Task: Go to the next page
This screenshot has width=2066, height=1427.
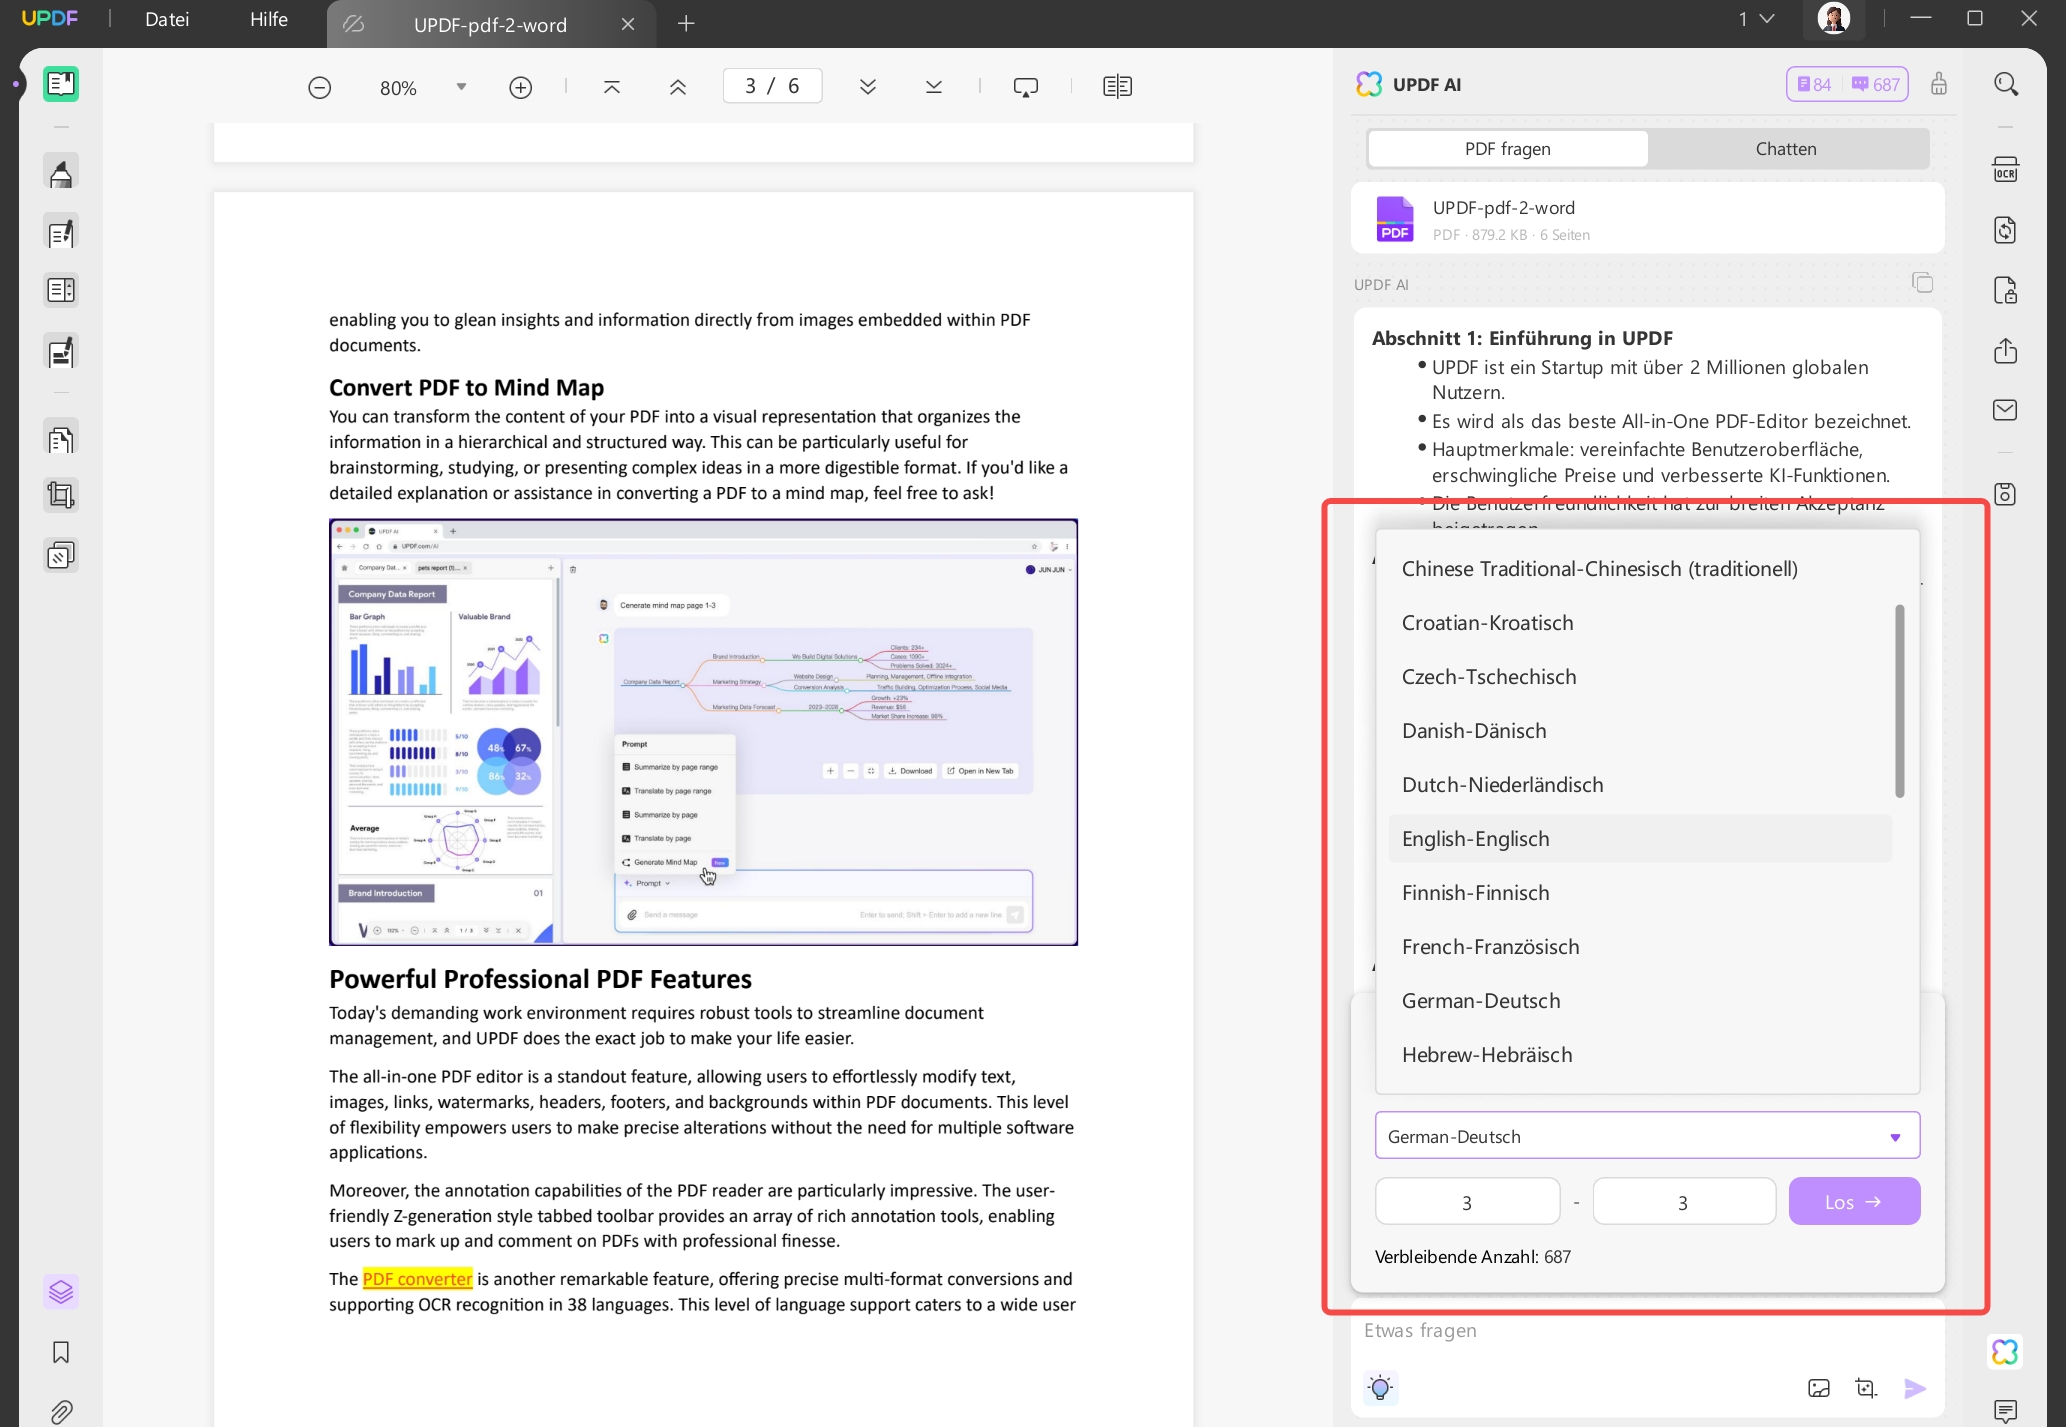Action: point(868,87)
